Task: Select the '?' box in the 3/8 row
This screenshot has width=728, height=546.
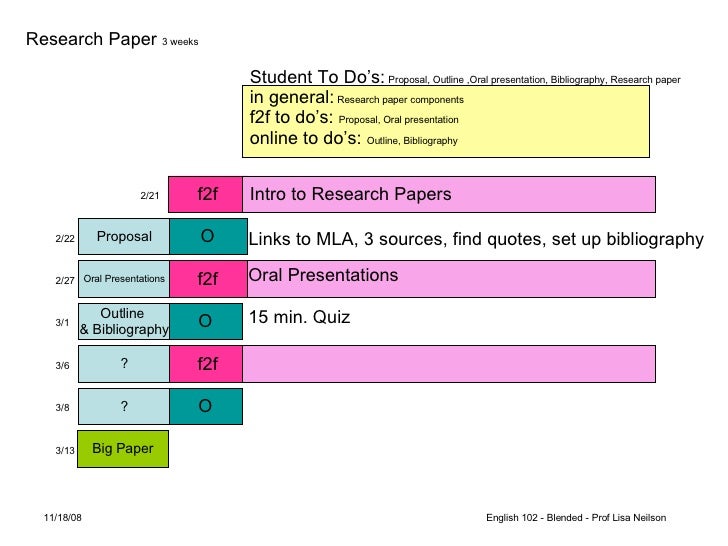Action: [124, 406]
